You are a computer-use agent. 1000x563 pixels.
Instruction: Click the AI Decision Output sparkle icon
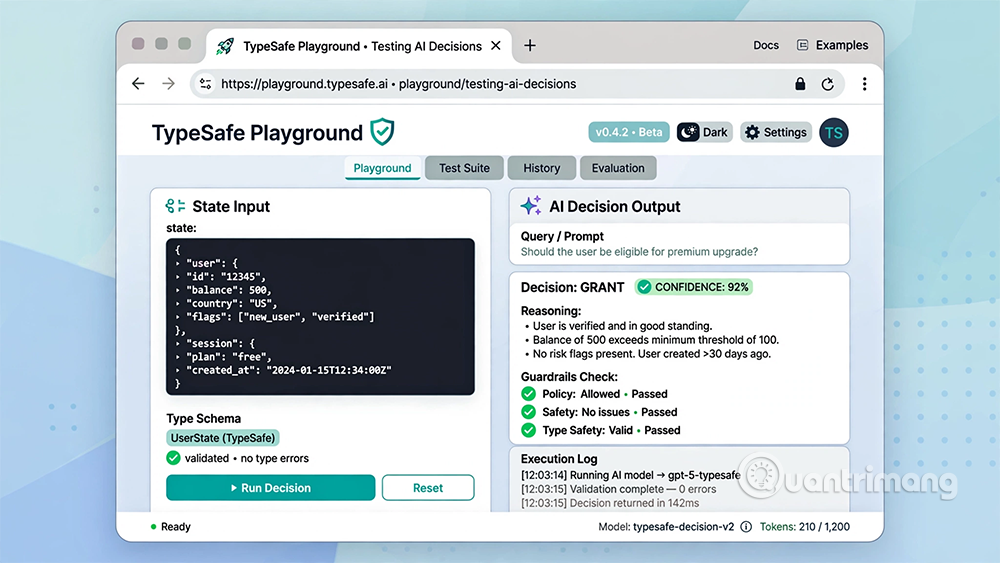pyautogui.click(x=531, y=205)
